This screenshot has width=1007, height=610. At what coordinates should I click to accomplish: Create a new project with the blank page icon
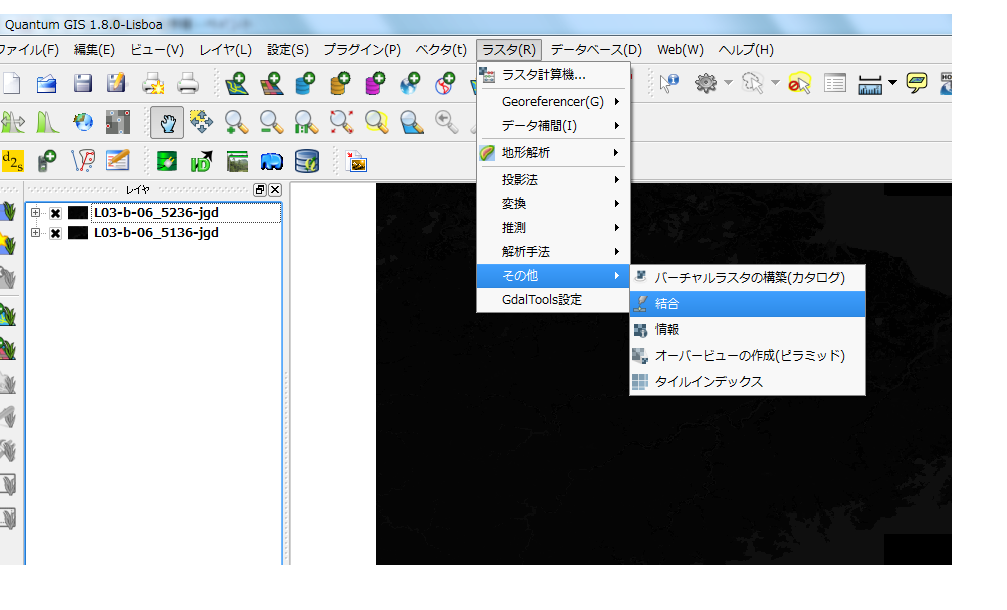[12, 83]
